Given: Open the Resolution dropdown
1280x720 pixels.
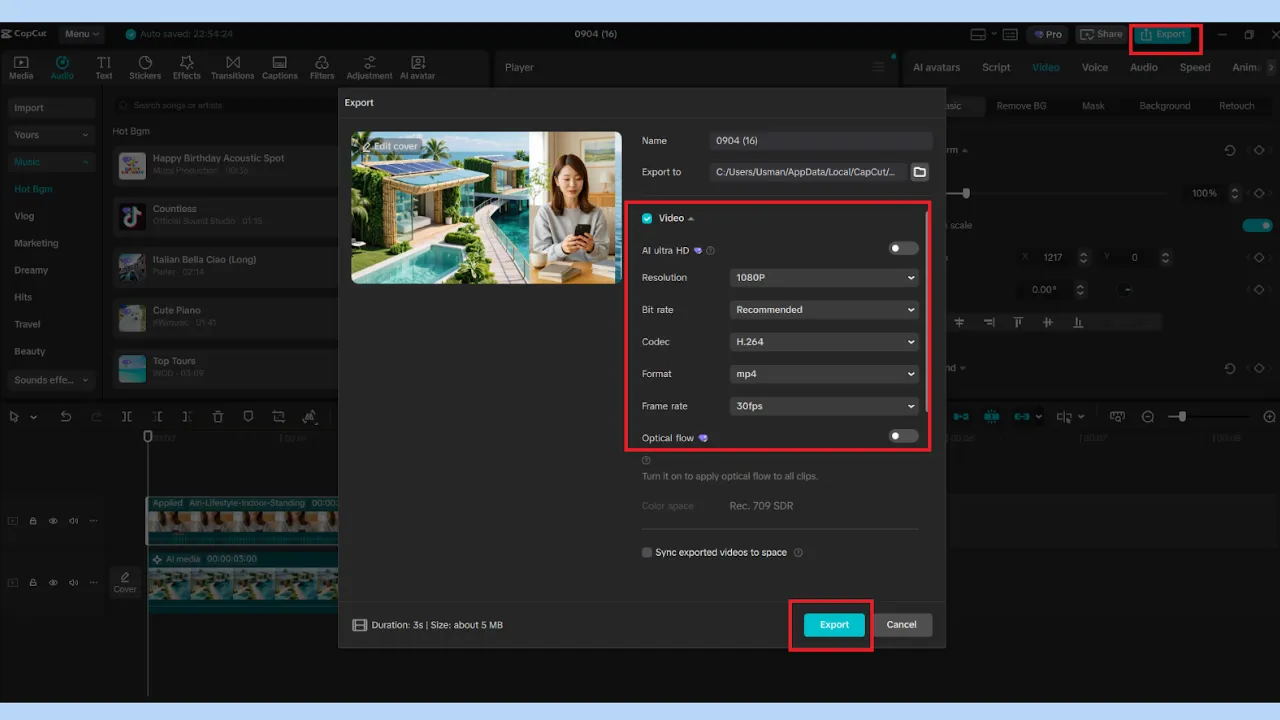Looking at the screenshot, I should pos(823,277).
